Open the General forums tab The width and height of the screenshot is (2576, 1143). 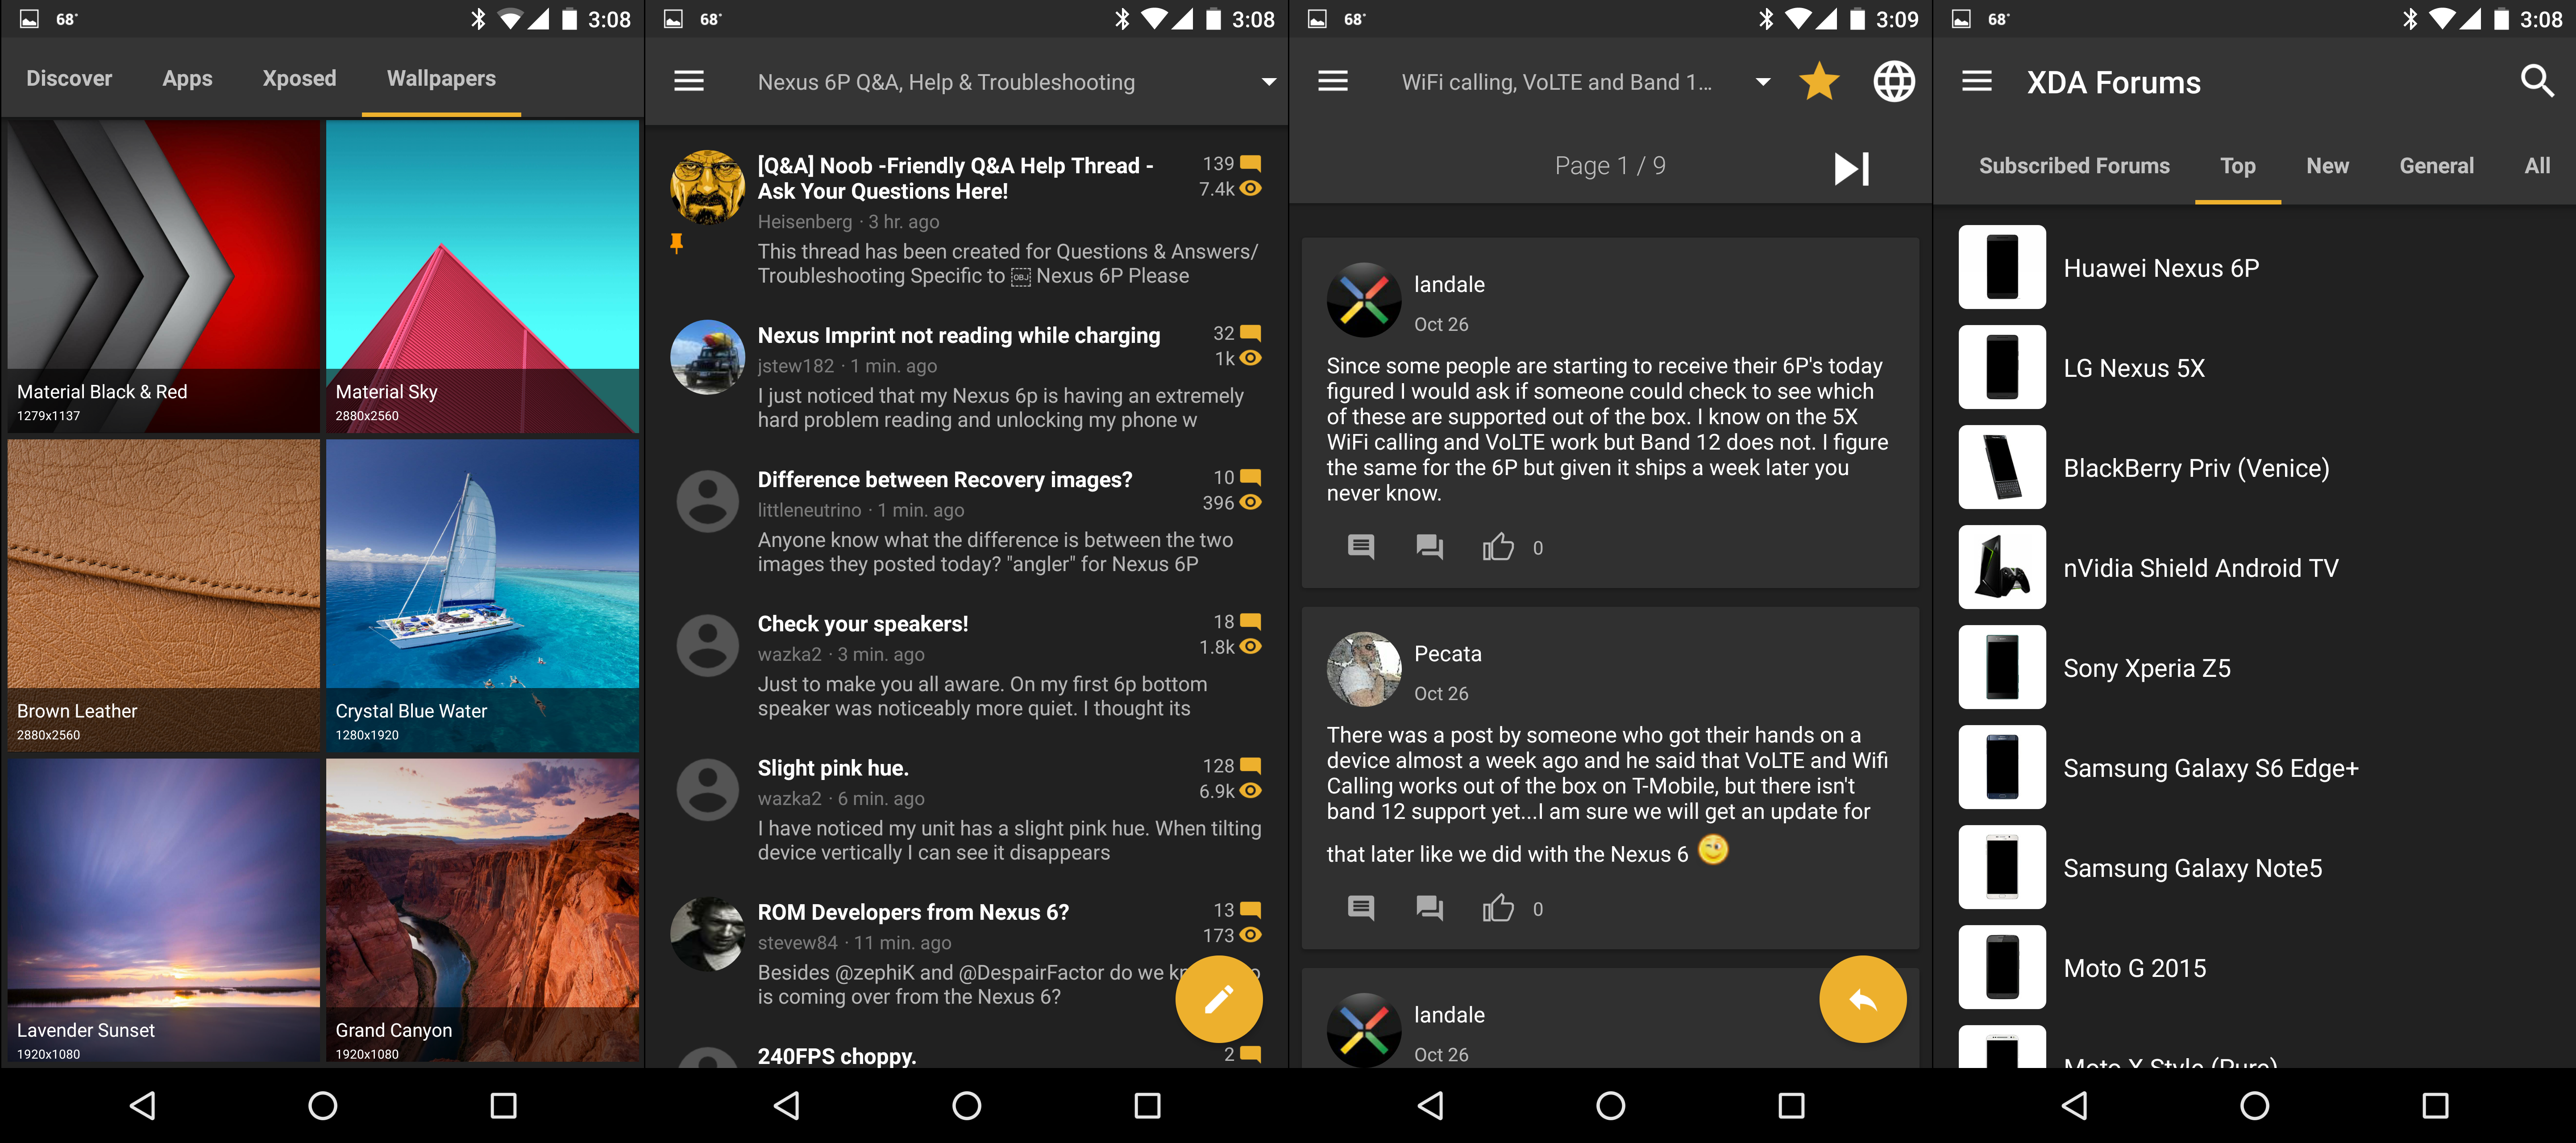coord(2436,166)
